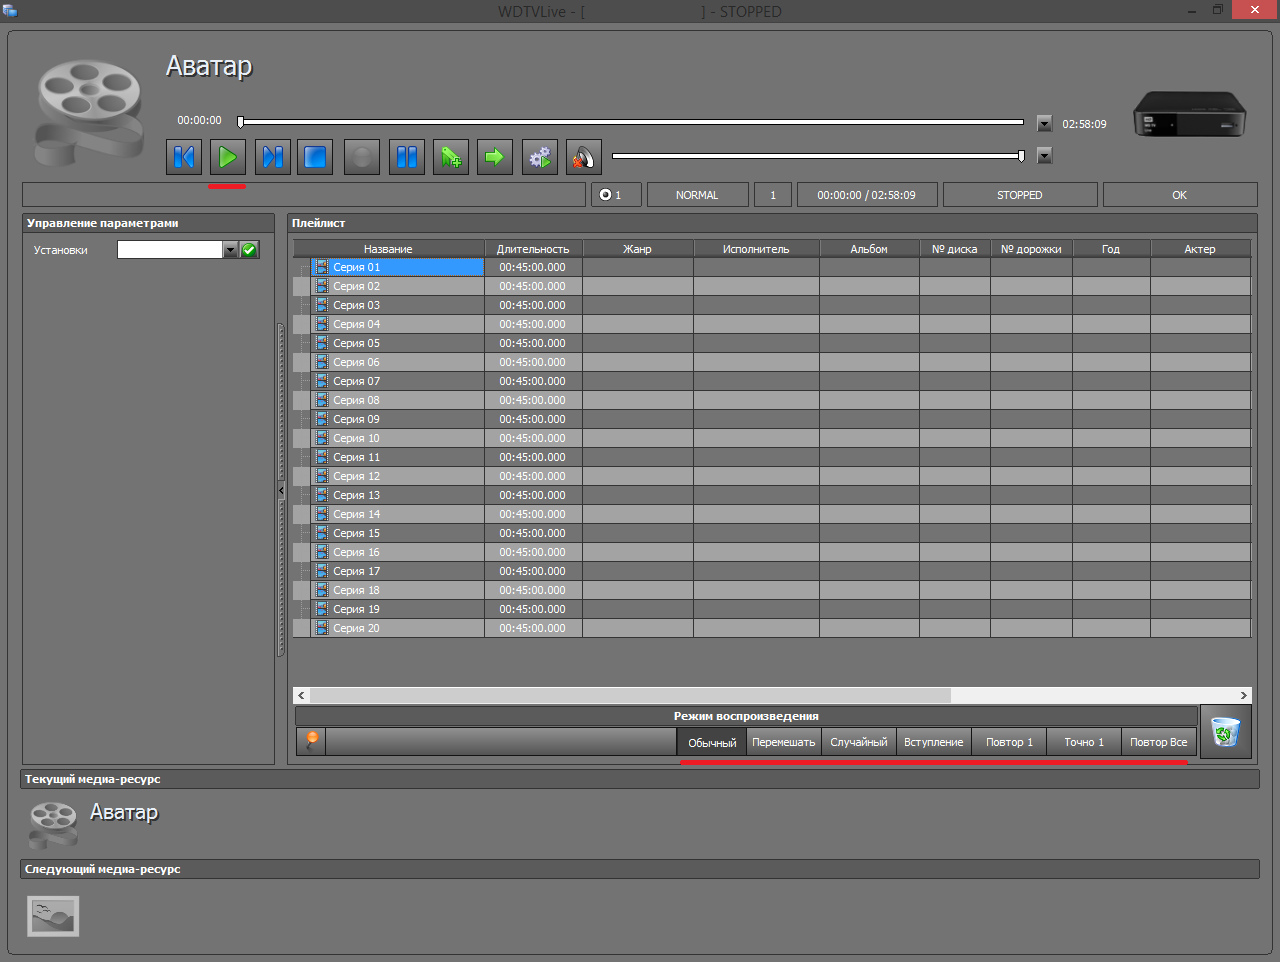Viewport: 1280px width, 962px height.
Task: Click the Год column header
Action: pyautogui.click(x=1111, y=249)
